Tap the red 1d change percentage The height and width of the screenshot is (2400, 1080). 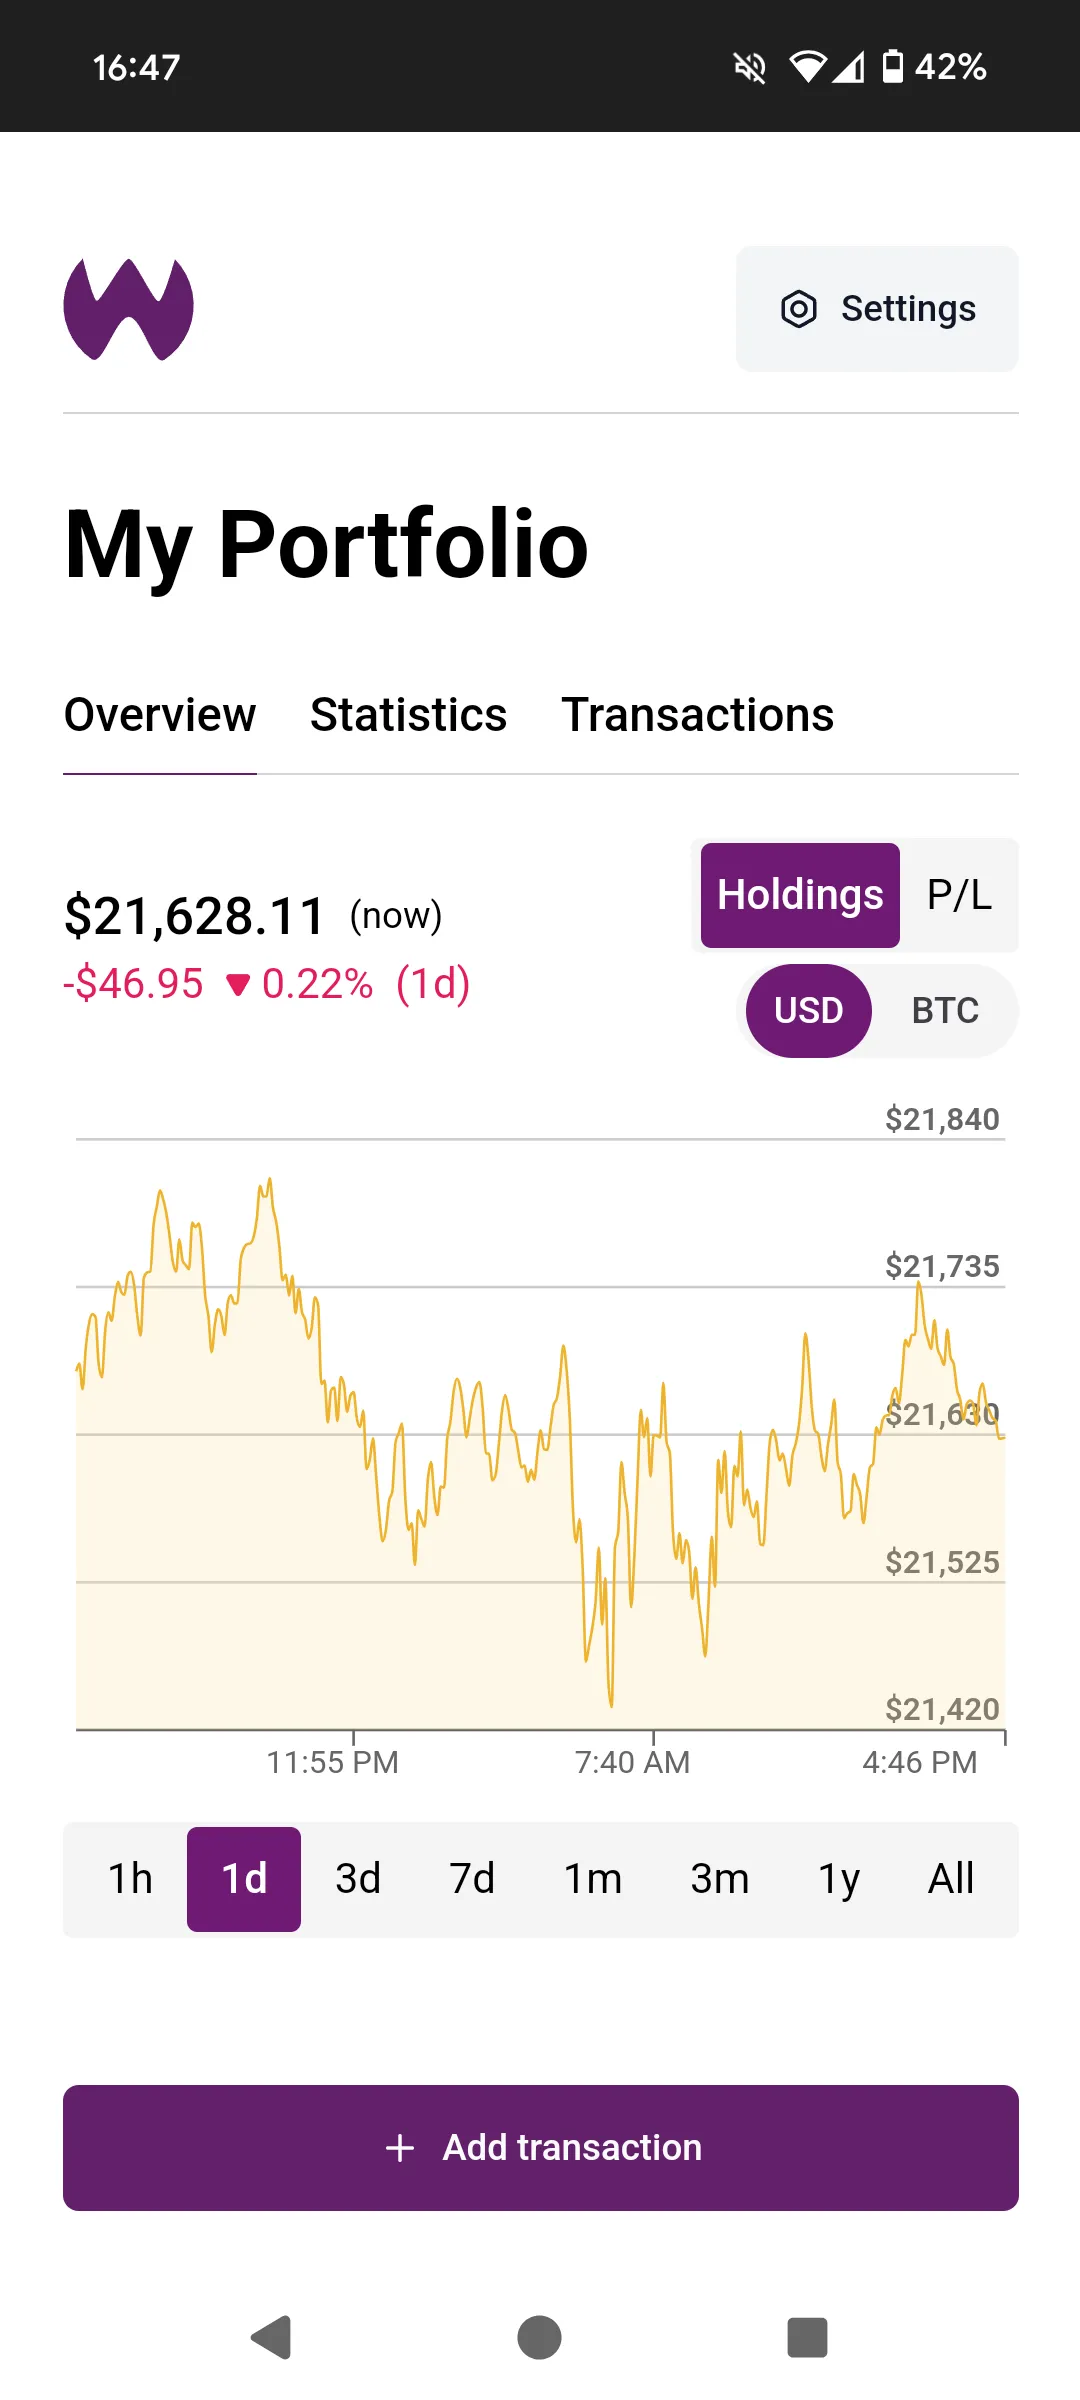317,984
